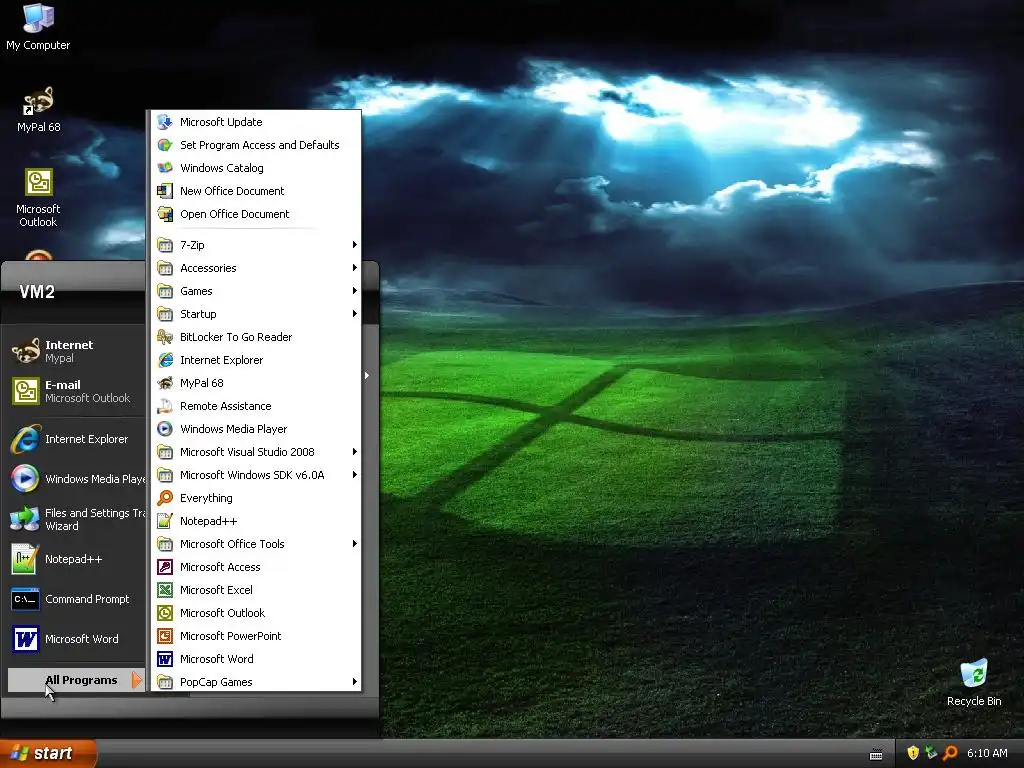Click the My Computer desktop icon

tap(38, 26)
